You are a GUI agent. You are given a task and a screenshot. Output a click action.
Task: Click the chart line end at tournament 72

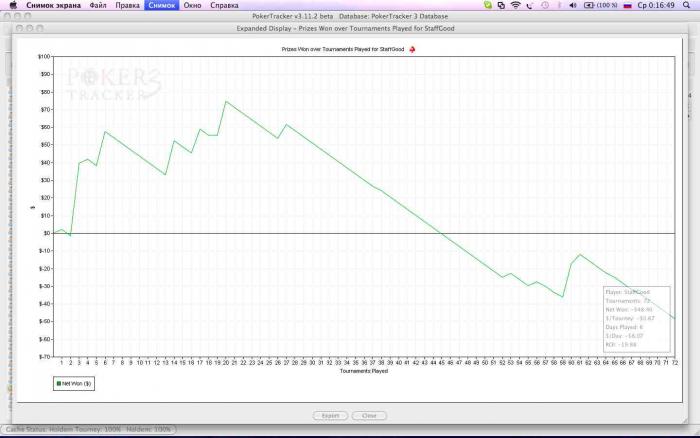pyautogui.click(x=675, y=318)
